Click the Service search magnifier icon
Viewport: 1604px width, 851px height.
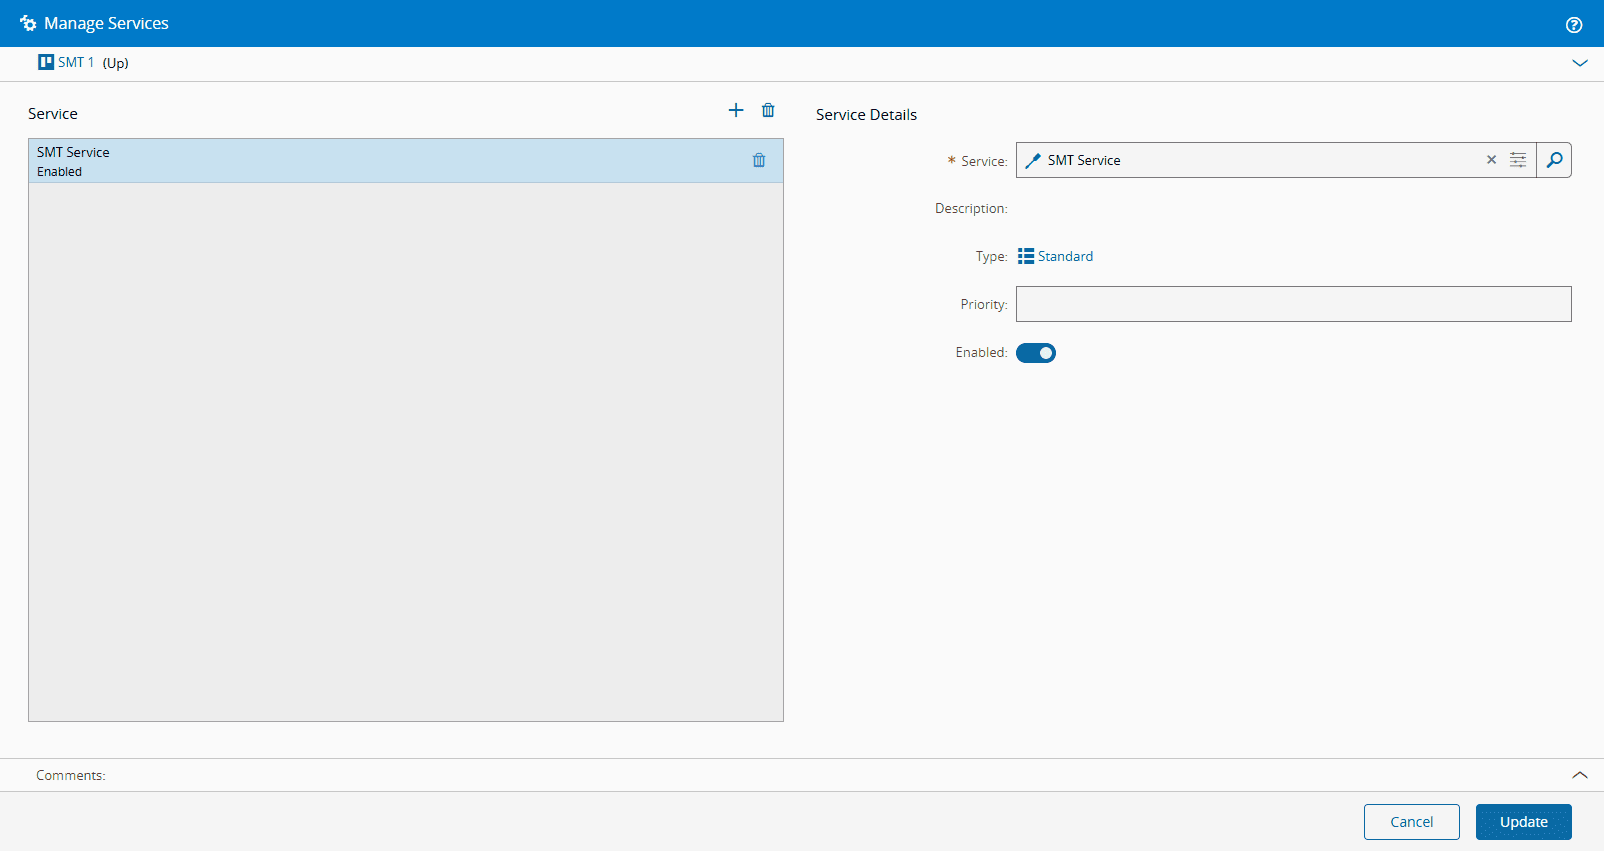point(1554,160)
